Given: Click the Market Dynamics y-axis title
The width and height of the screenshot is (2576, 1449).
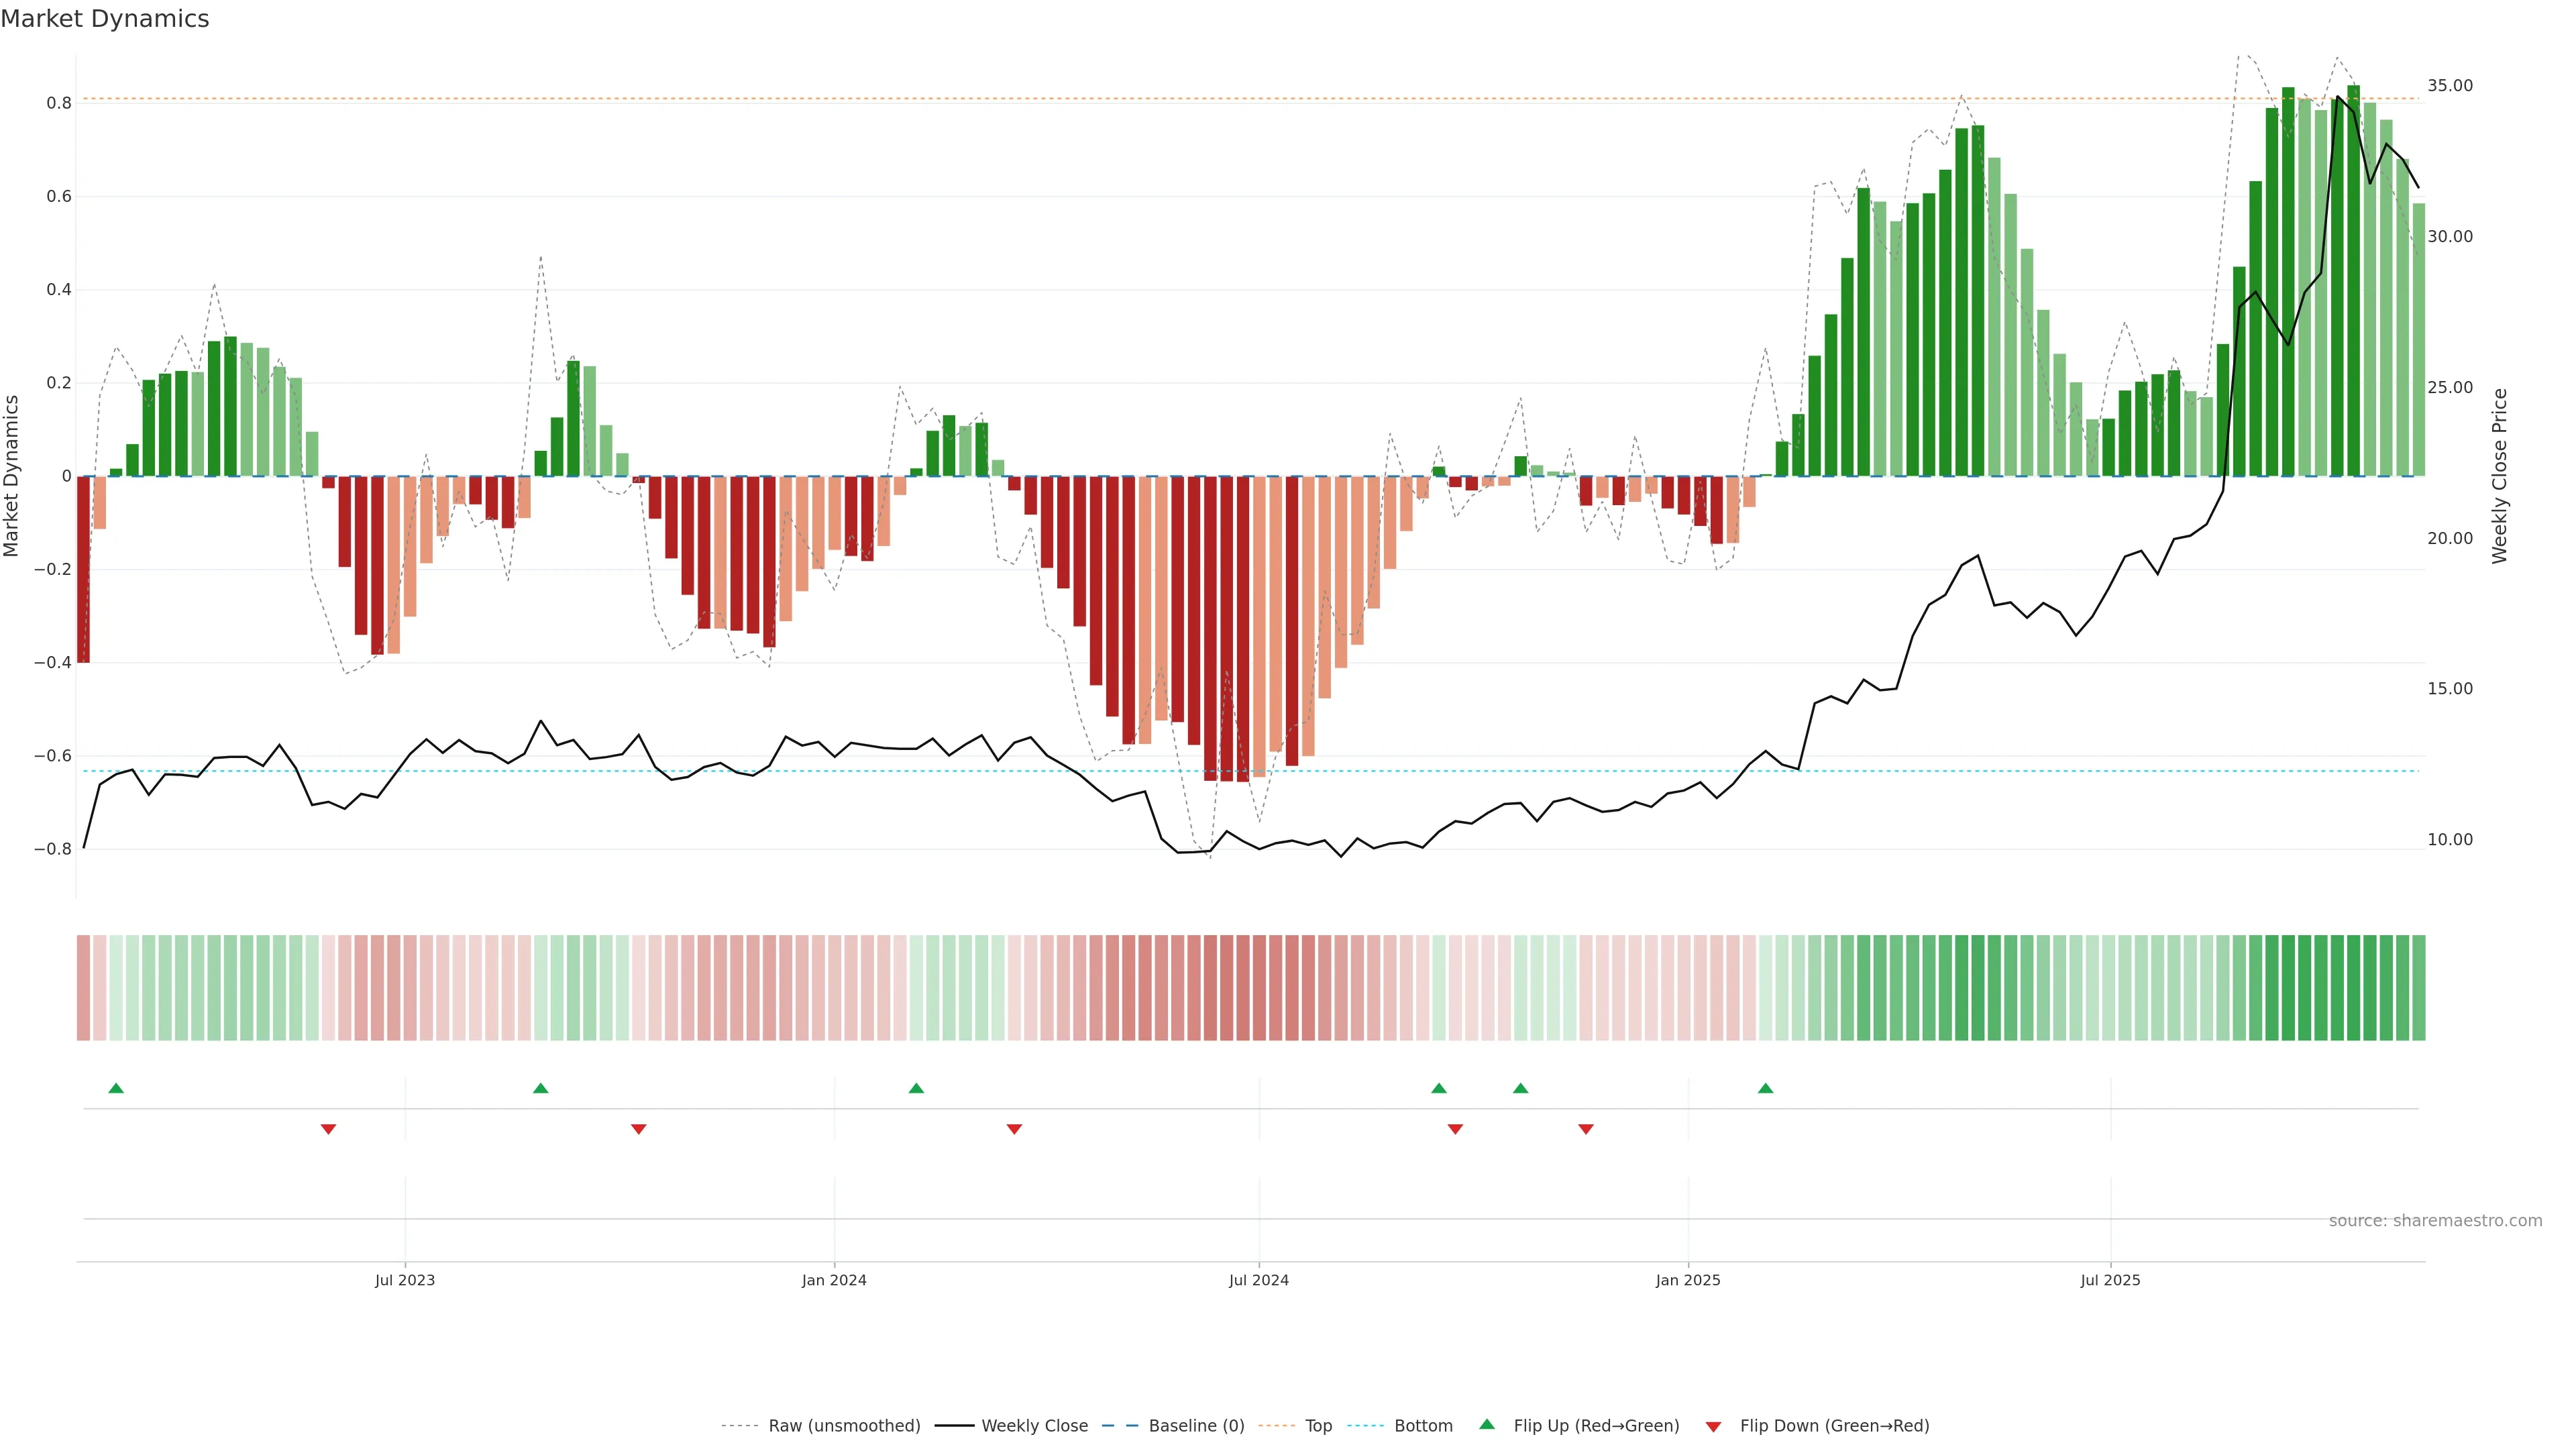Looking at the screenshot, I should [x=12, y=476].
